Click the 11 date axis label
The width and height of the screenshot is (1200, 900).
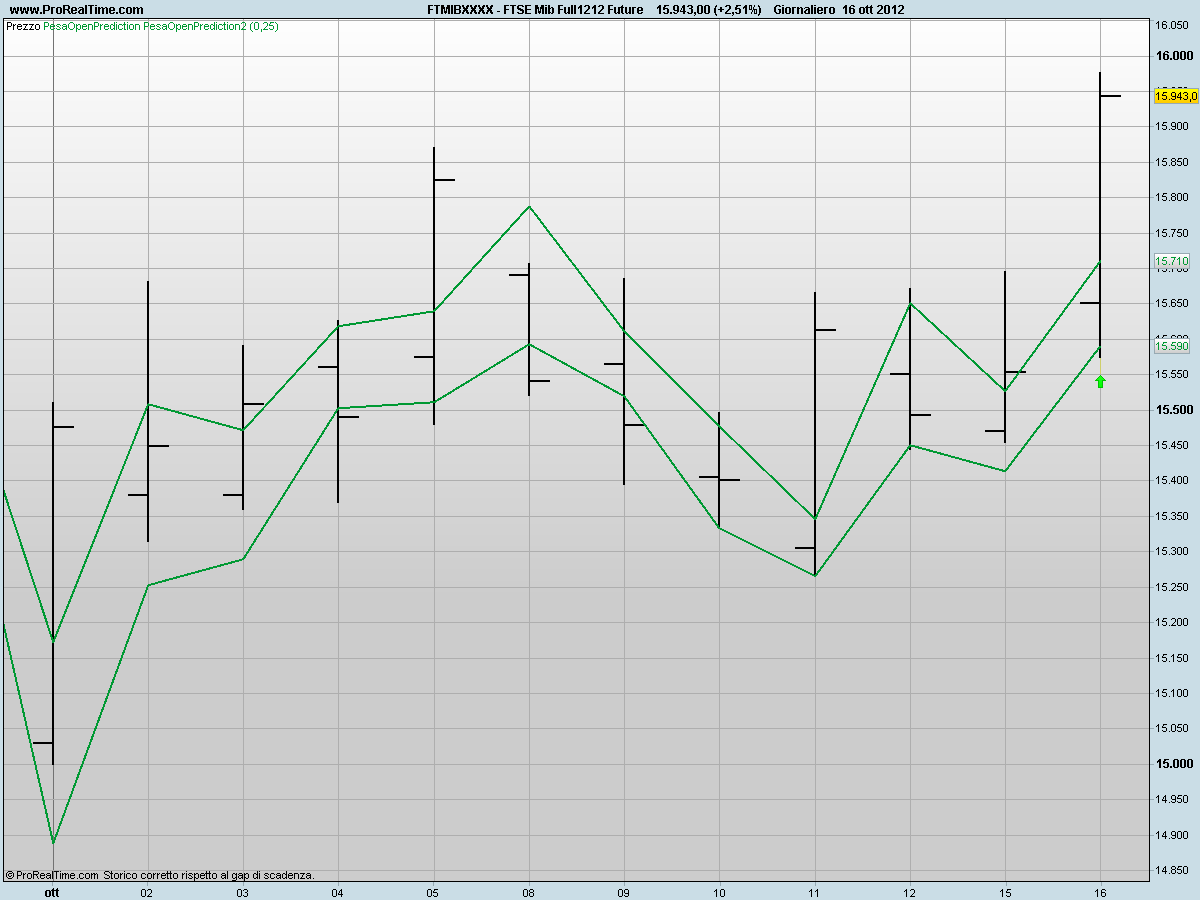click(815, 892)
